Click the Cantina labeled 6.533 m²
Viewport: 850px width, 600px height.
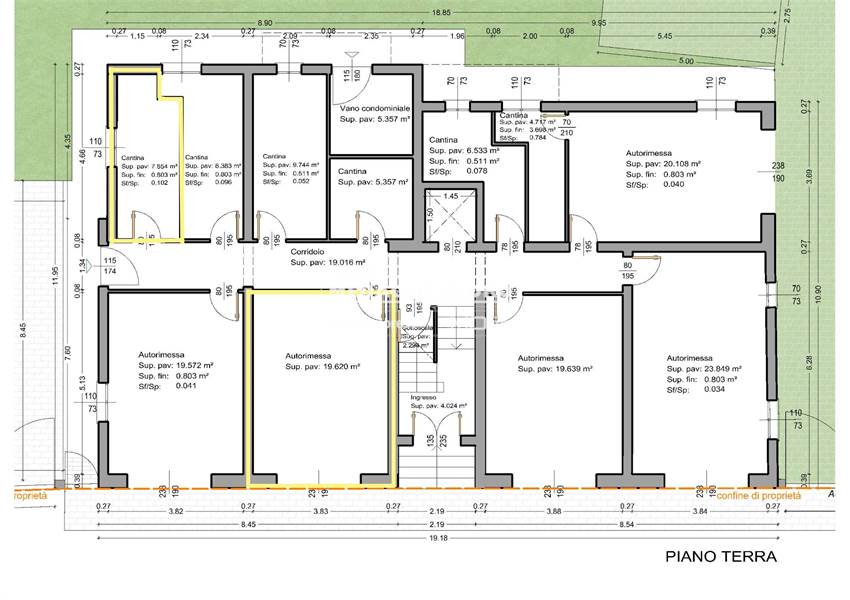[x=451, y=155]
